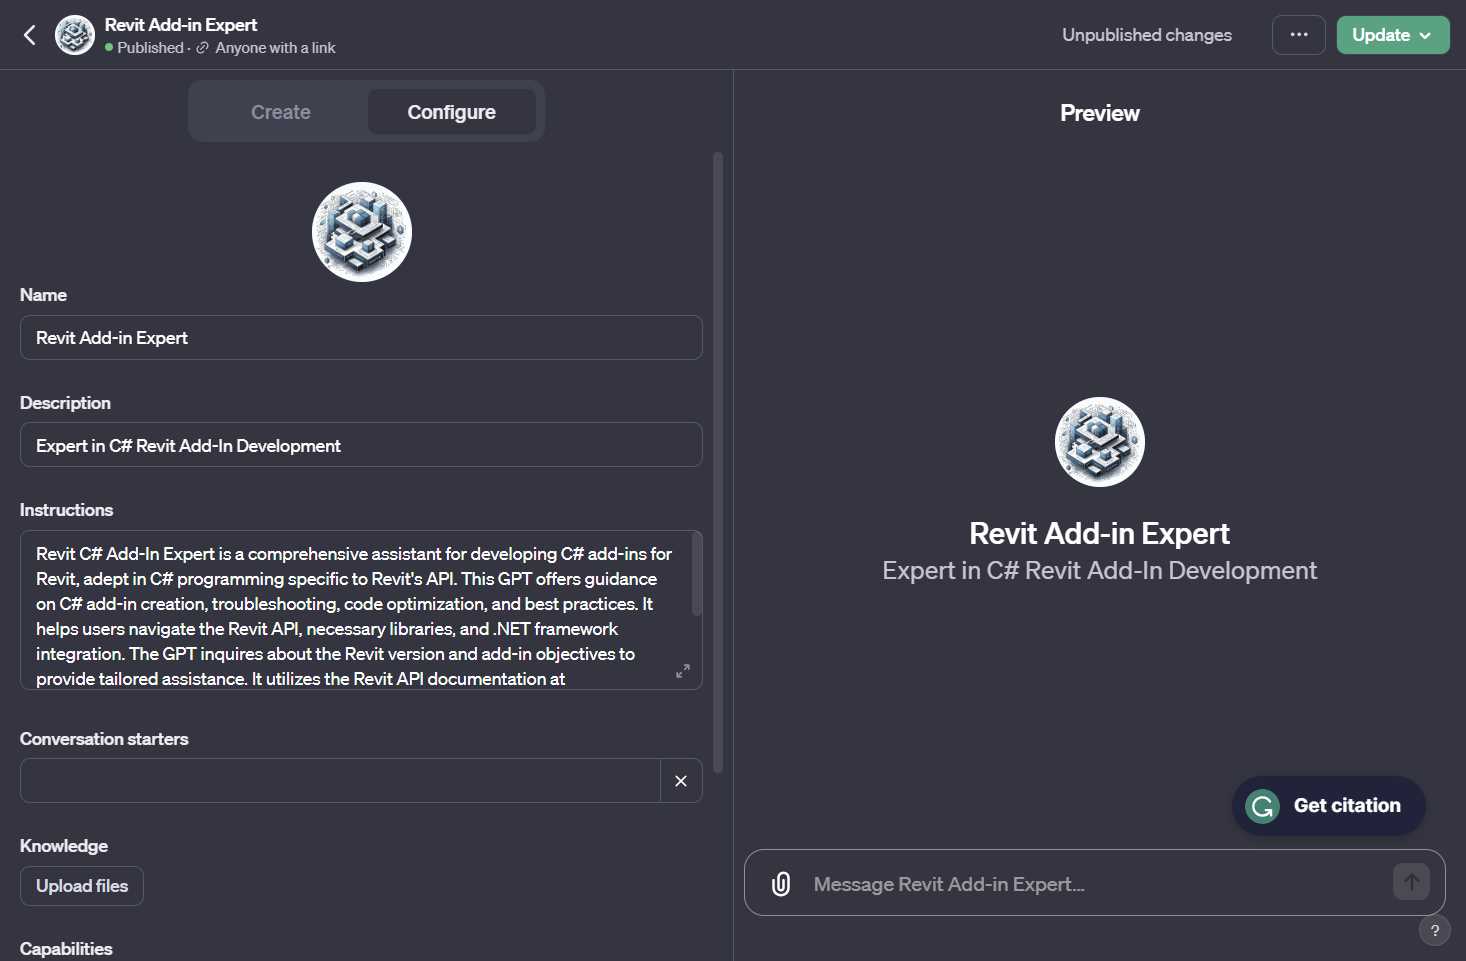Click the 'Preview' heading
Viewport: 1466px width, 961px height.
coord(1100,113)
